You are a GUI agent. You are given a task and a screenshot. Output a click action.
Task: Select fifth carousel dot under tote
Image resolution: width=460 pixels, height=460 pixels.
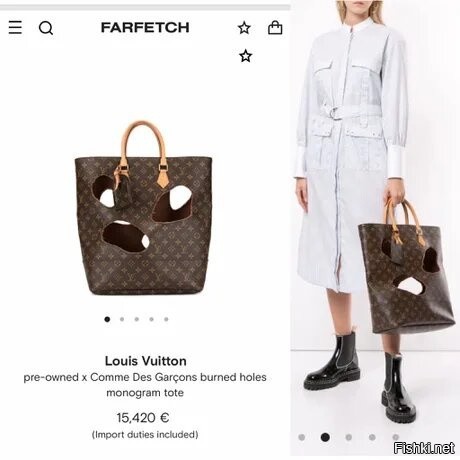(x=166, y=319)
